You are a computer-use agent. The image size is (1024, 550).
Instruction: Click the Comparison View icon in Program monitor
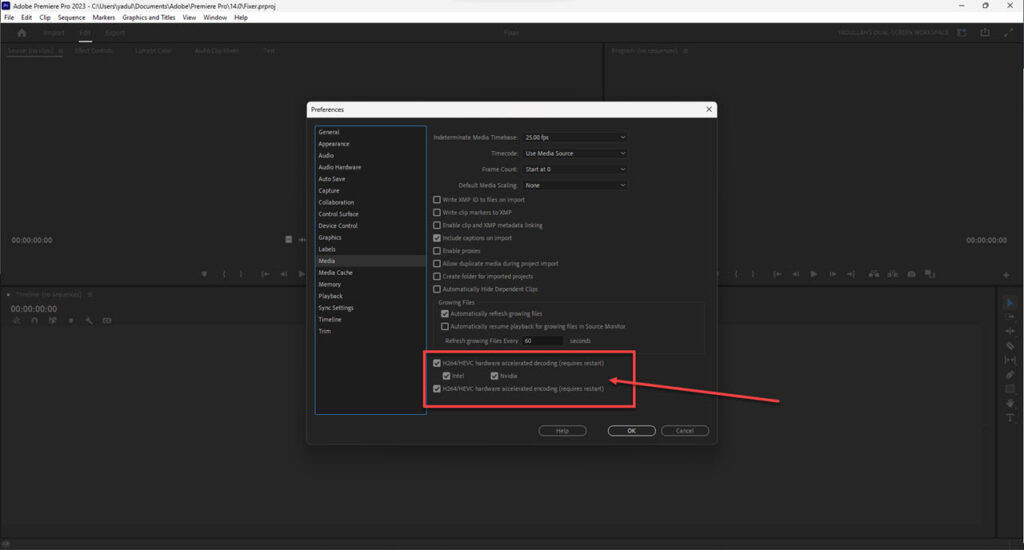tap(930, 274)
